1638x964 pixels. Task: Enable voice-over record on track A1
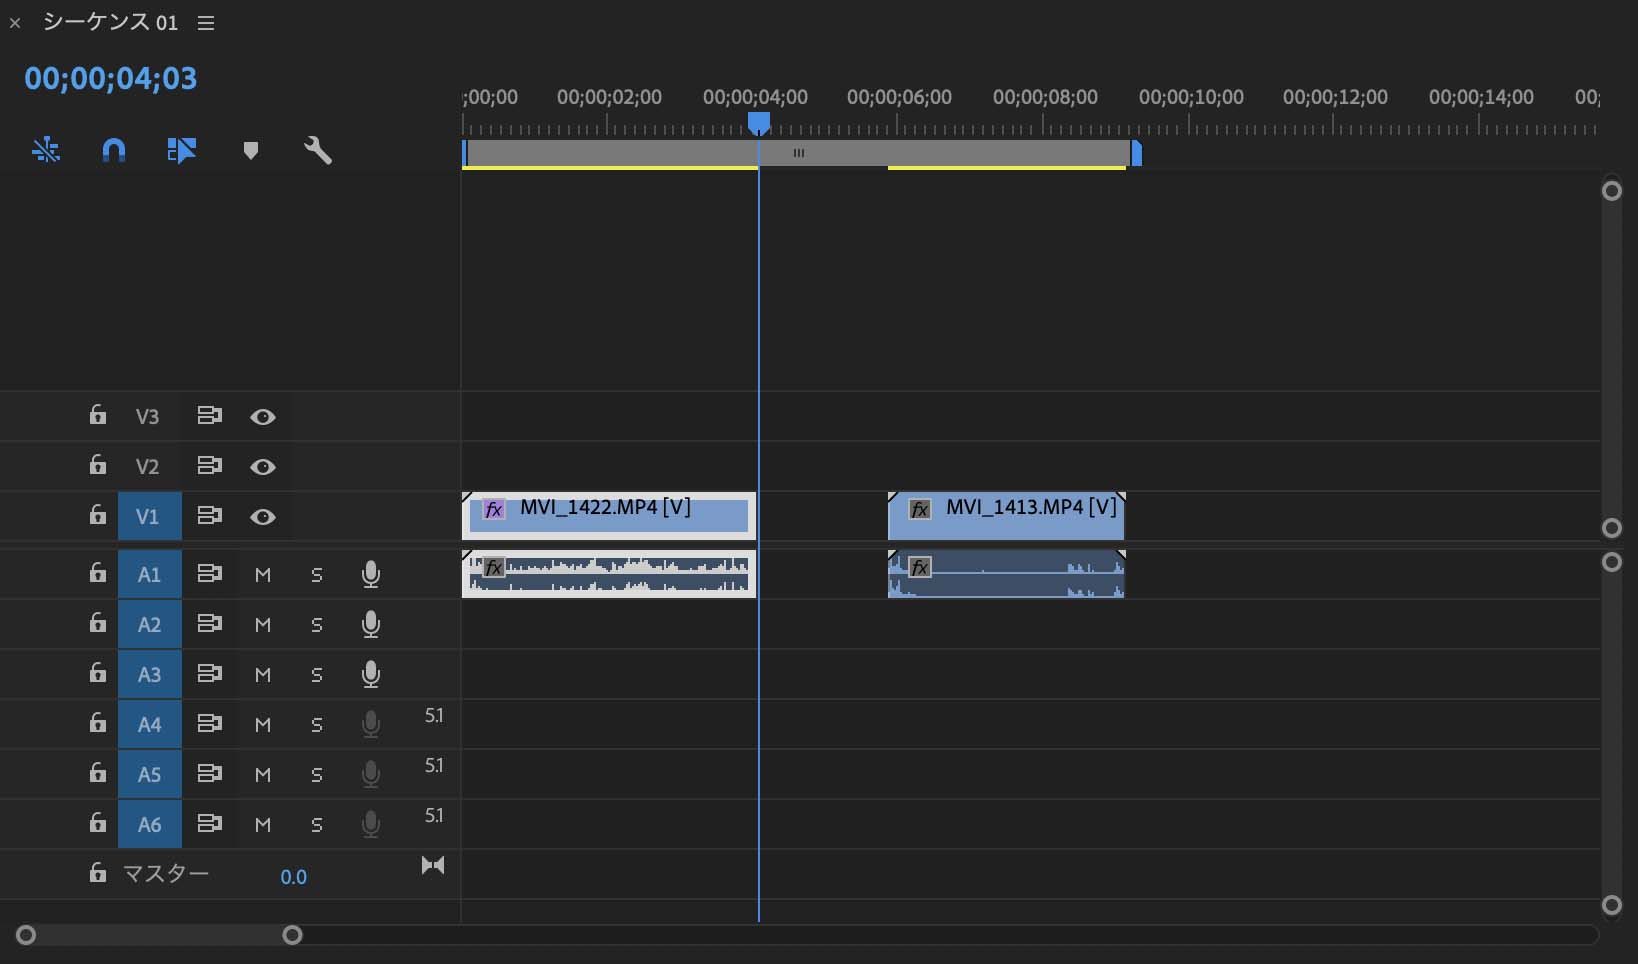pos(371,574)
